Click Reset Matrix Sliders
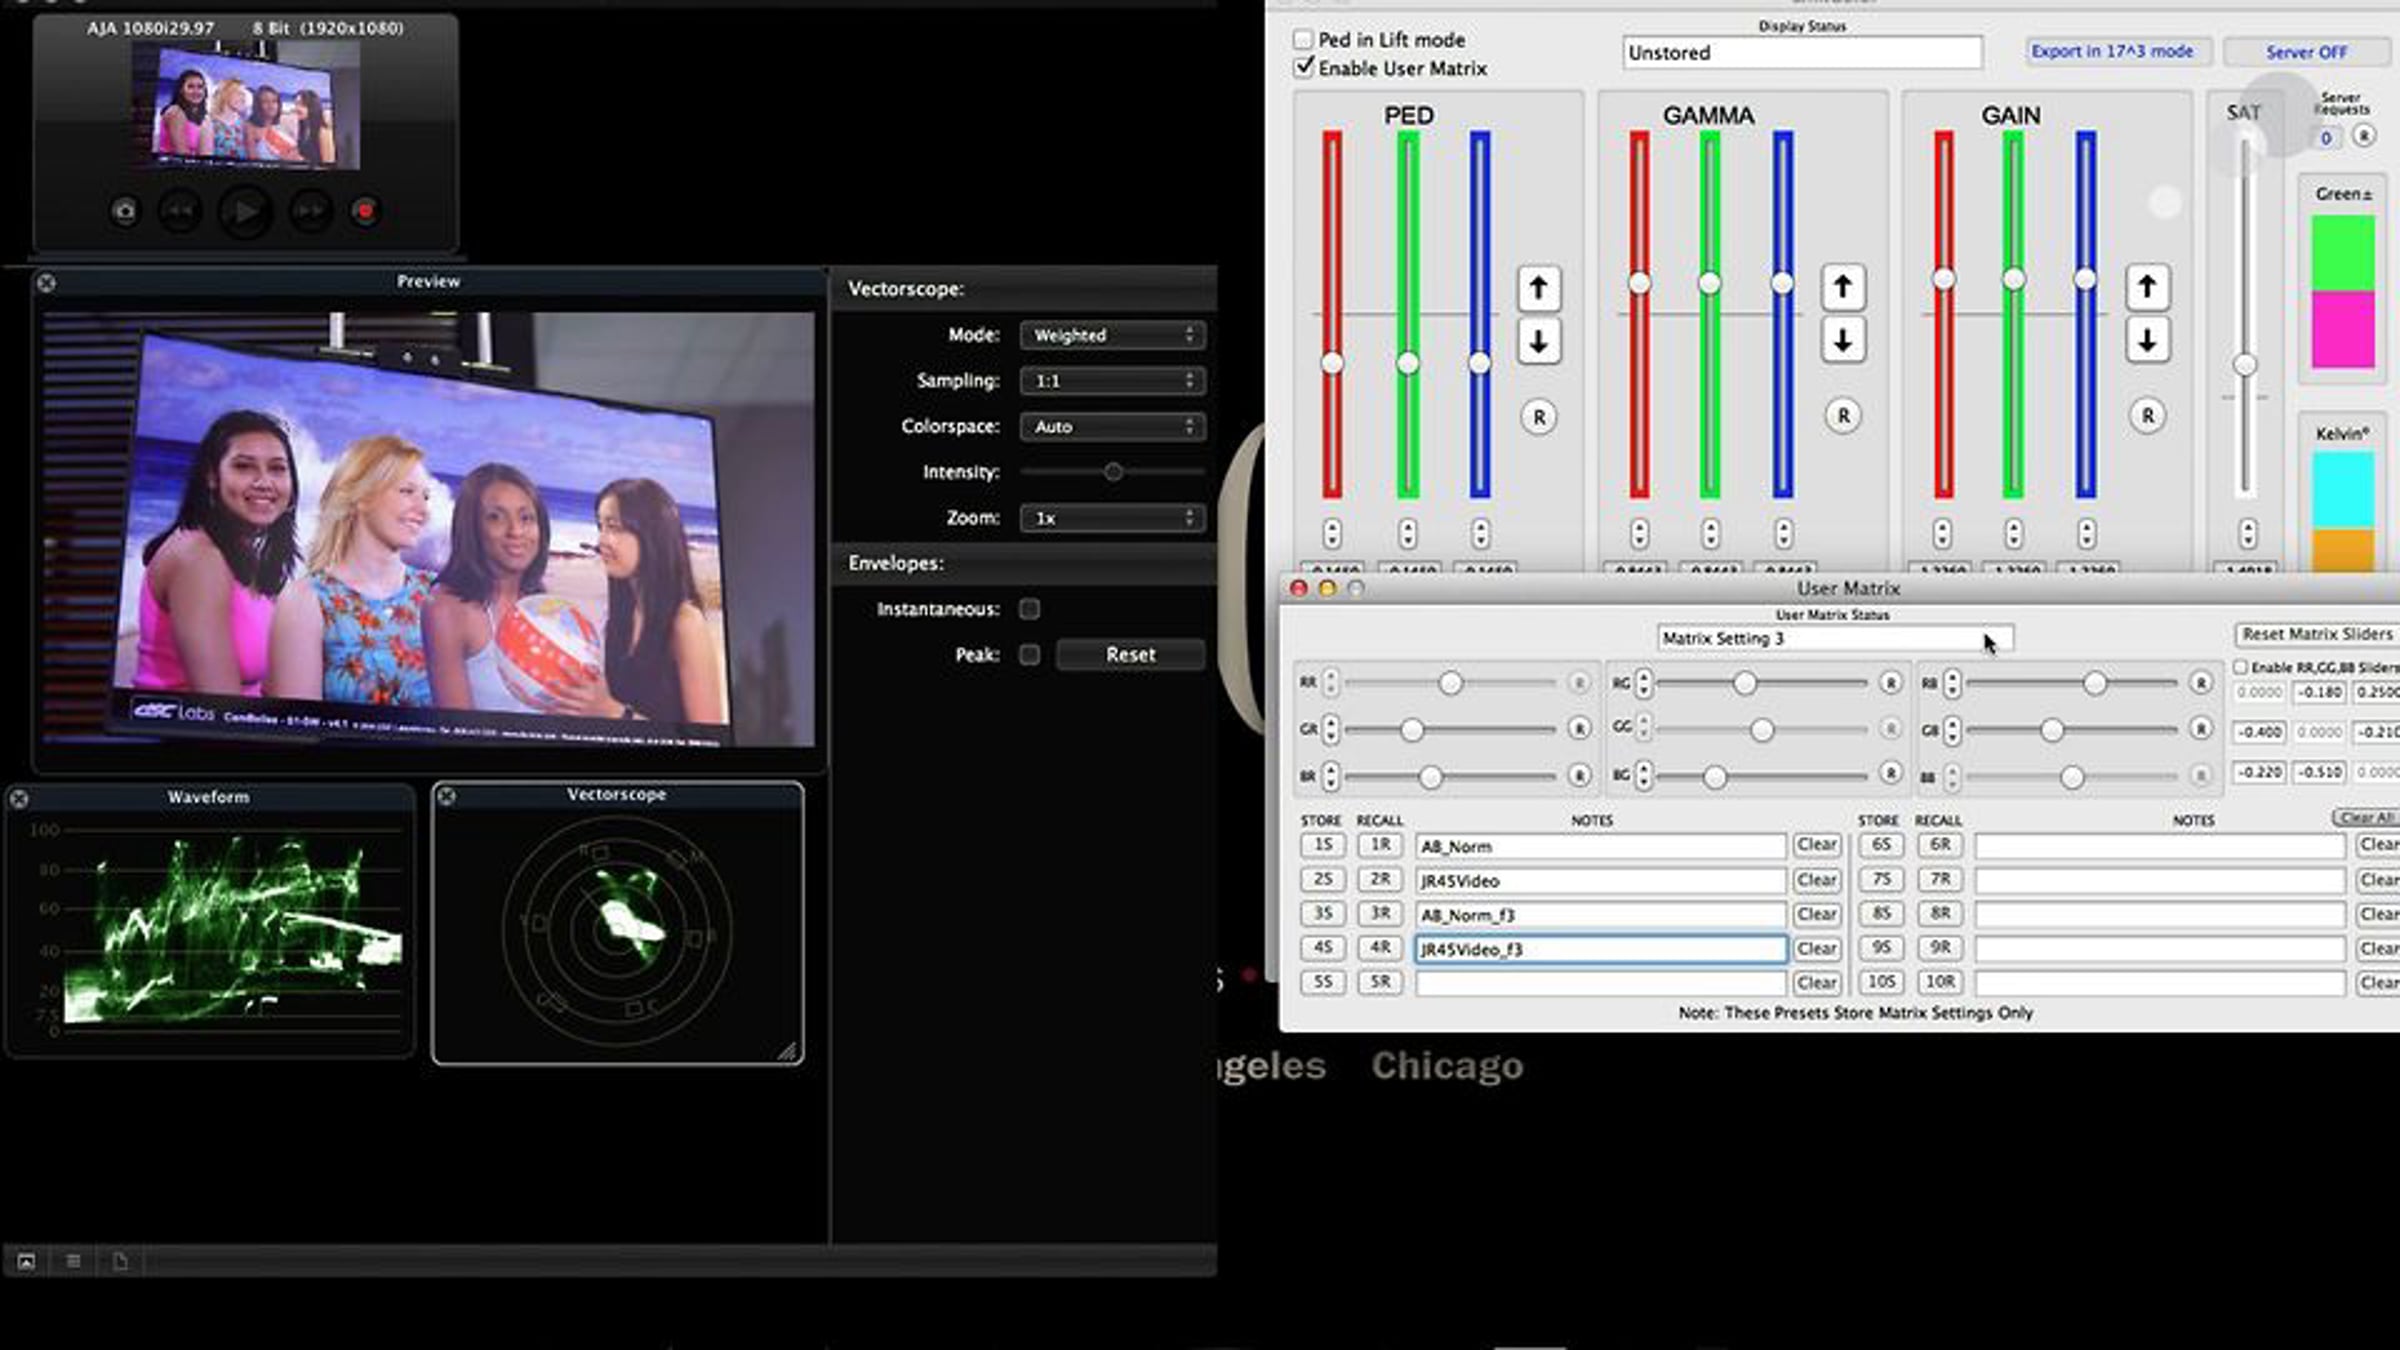 point(2317,634)
